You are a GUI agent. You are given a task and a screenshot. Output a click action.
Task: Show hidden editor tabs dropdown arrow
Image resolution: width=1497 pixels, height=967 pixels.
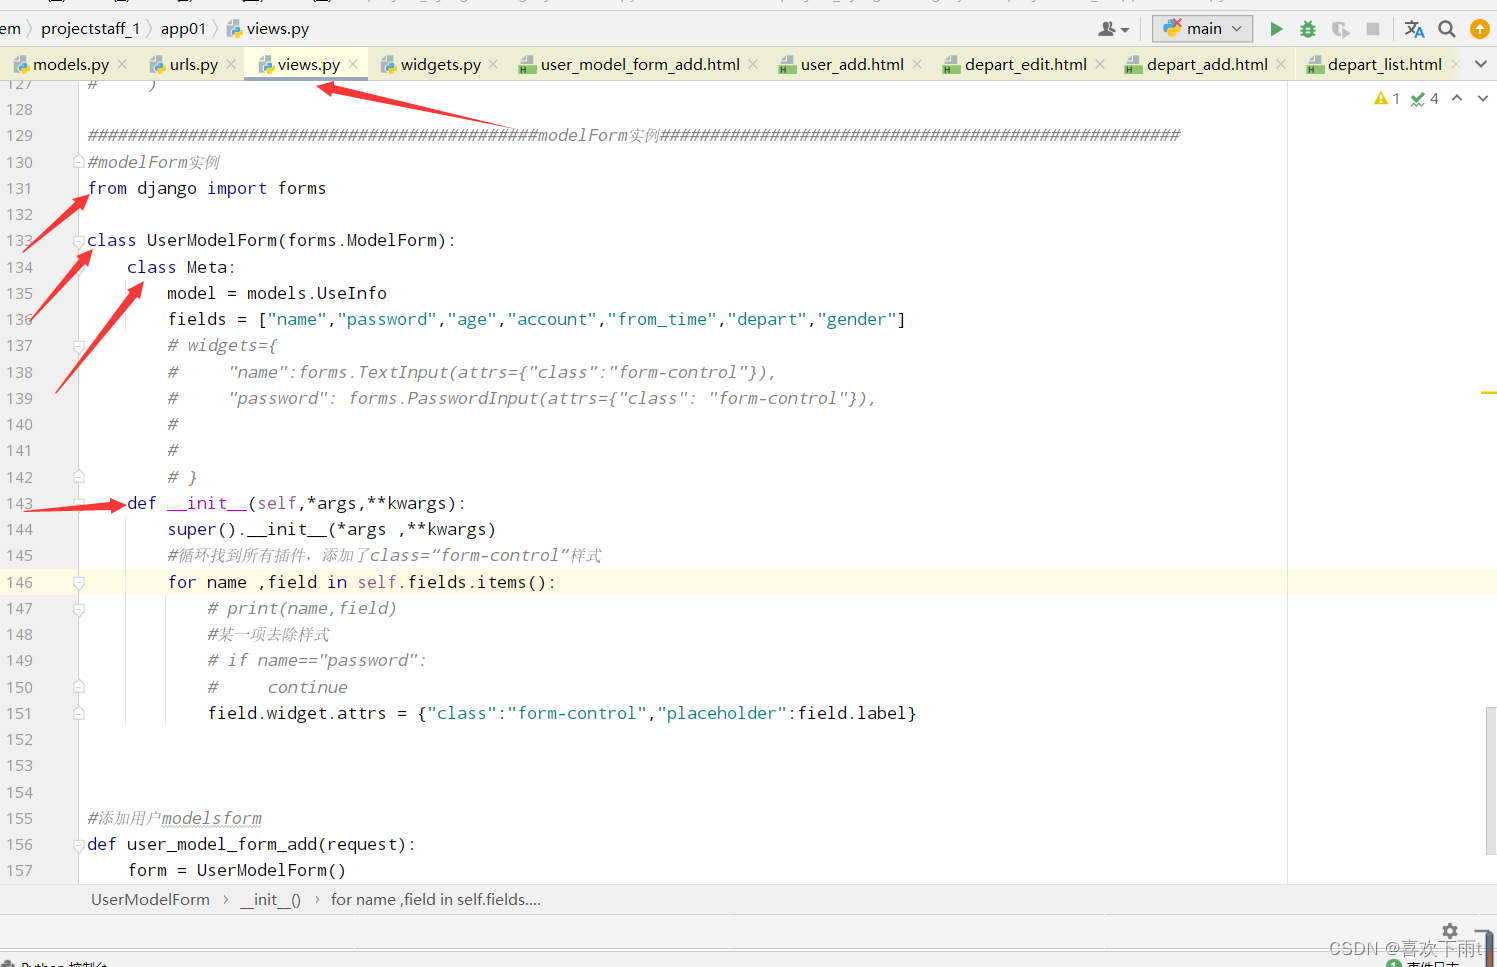coord(1481,64)
